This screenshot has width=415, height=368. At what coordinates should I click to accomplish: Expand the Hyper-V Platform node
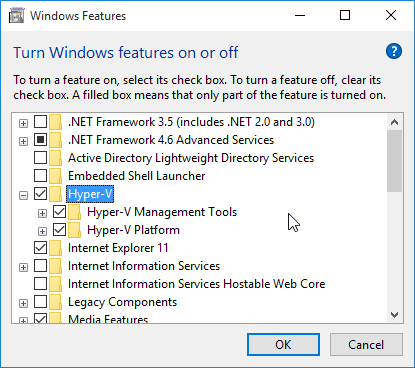click(x=42, y=232)
